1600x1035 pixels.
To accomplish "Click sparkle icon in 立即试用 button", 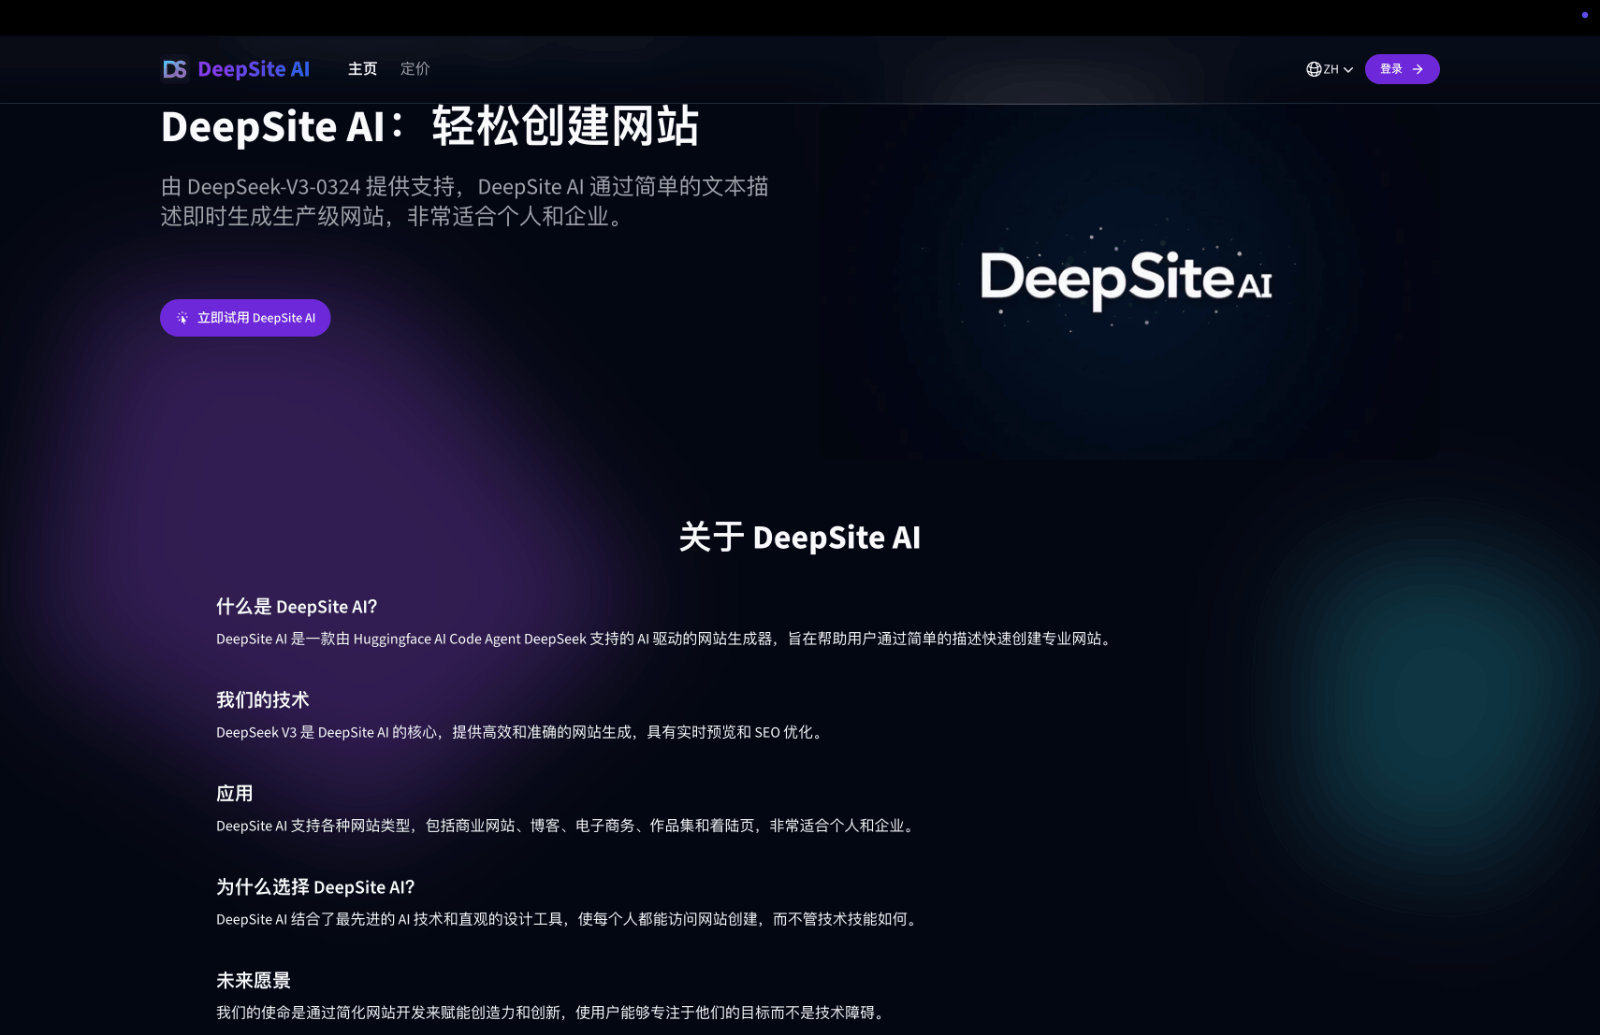I will point(182,318).
